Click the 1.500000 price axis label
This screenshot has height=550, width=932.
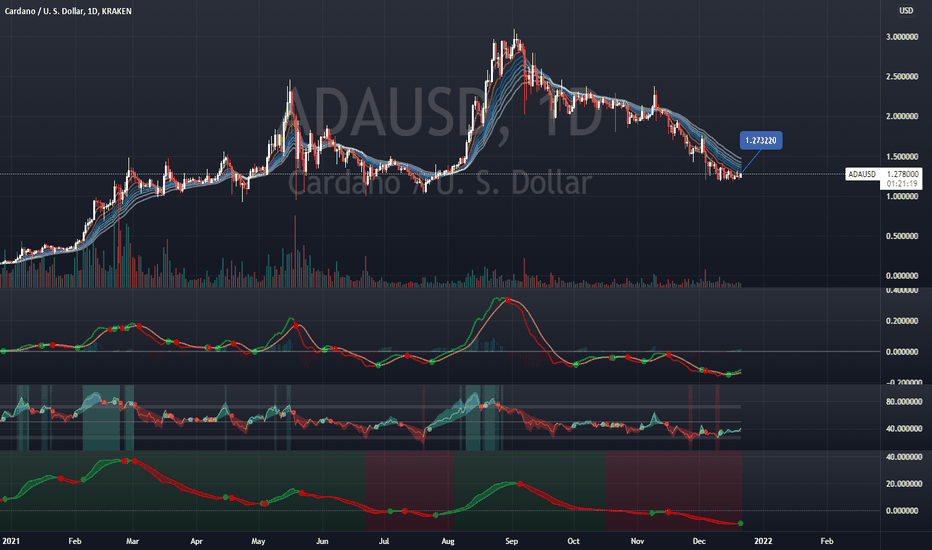point(902,157)
